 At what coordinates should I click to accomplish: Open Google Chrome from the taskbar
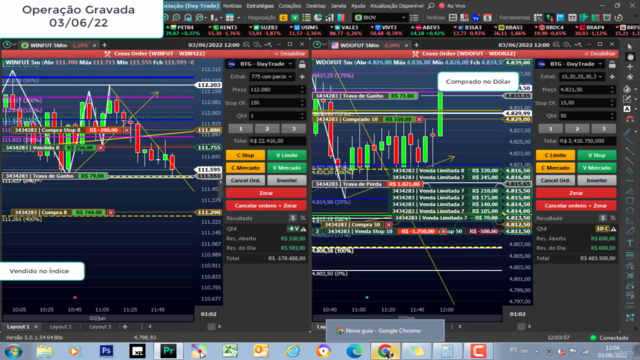coord(385,351)
